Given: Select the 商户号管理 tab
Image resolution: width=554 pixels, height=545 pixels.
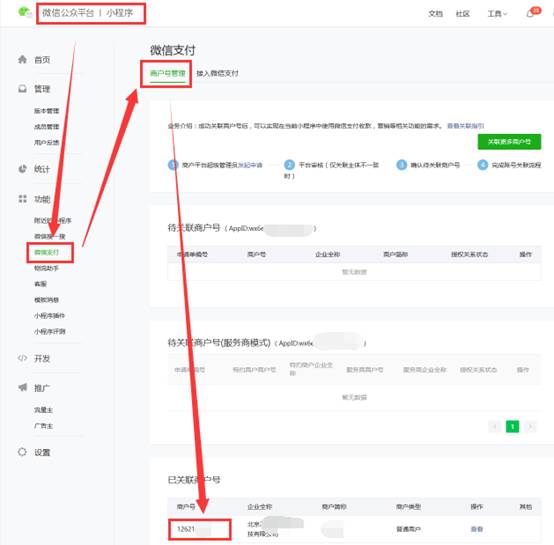Looking at the screenshot, I should click(167, 73).
